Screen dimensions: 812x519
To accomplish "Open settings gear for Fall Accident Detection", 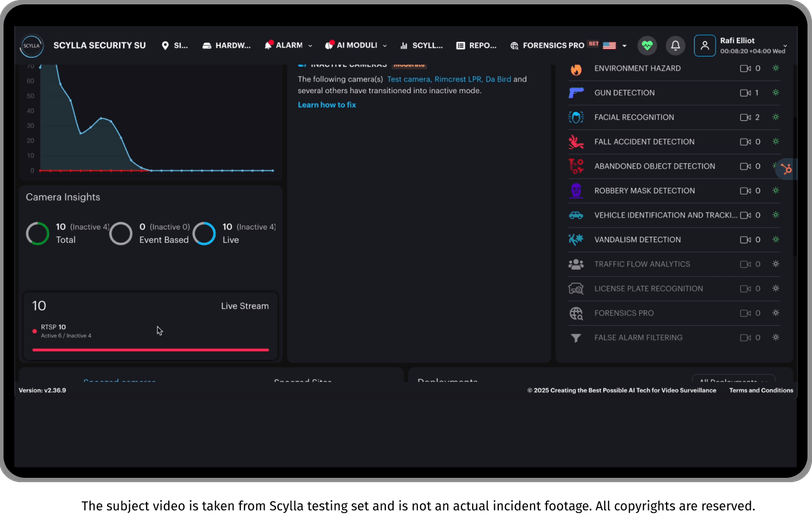I will coord(775,141).
